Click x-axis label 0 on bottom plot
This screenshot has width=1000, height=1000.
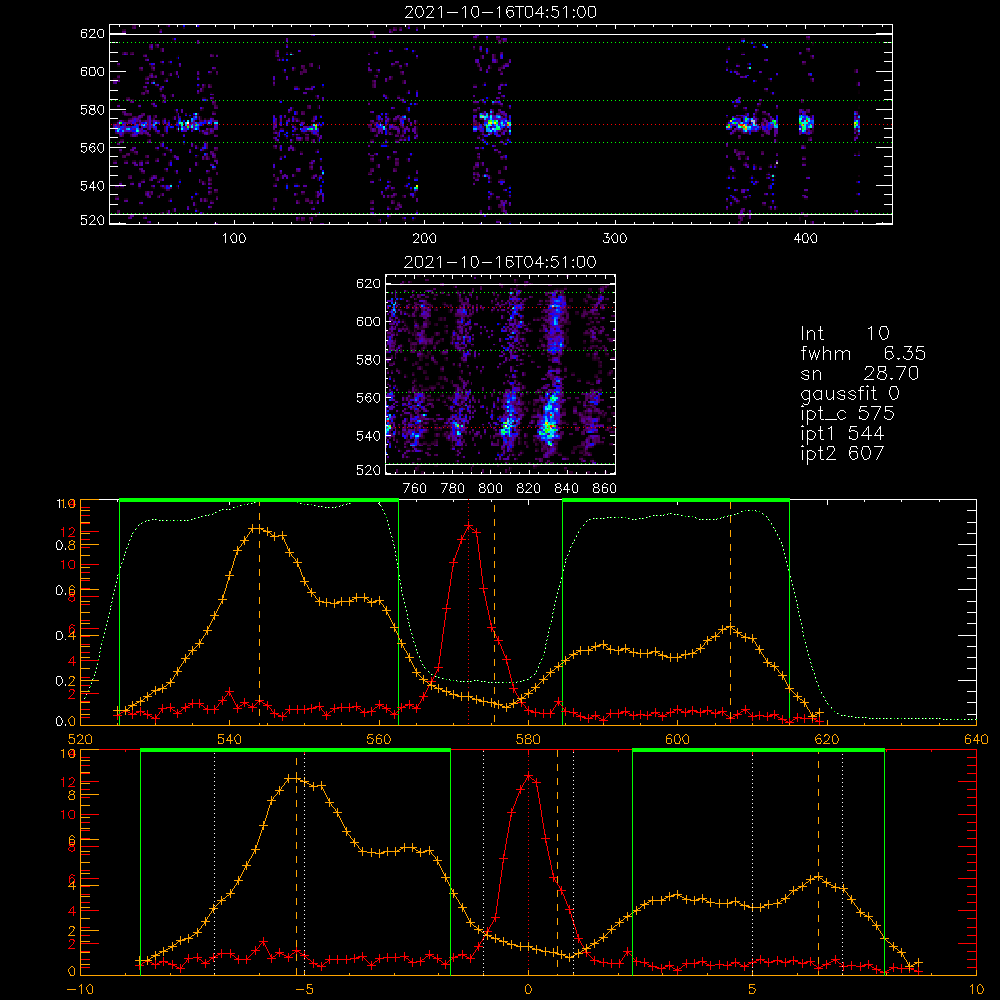point(528,990)
